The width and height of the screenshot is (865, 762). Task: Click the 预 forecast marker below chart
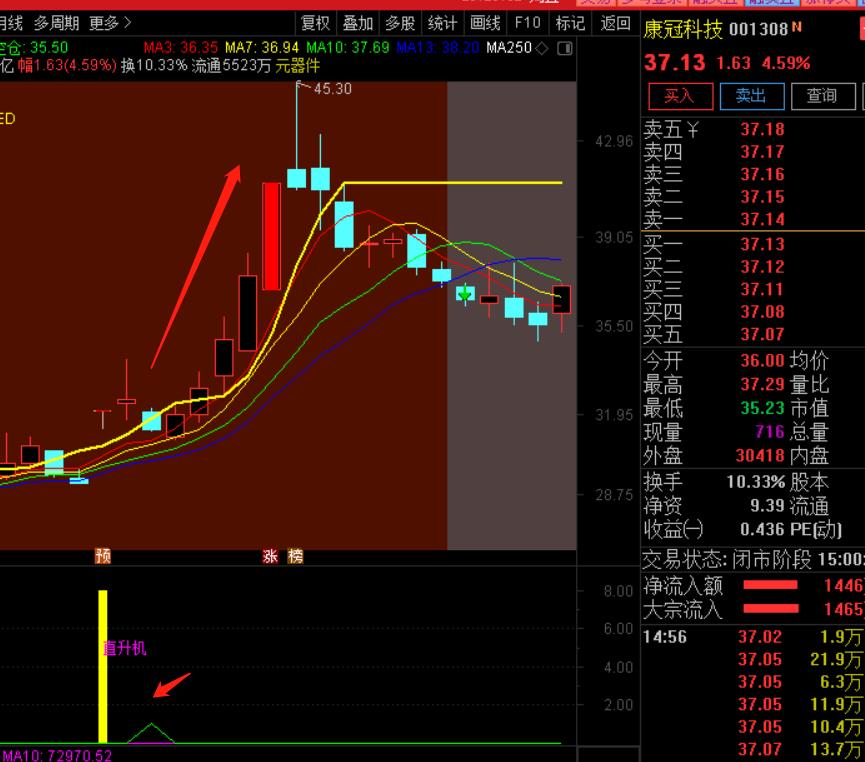103,556
